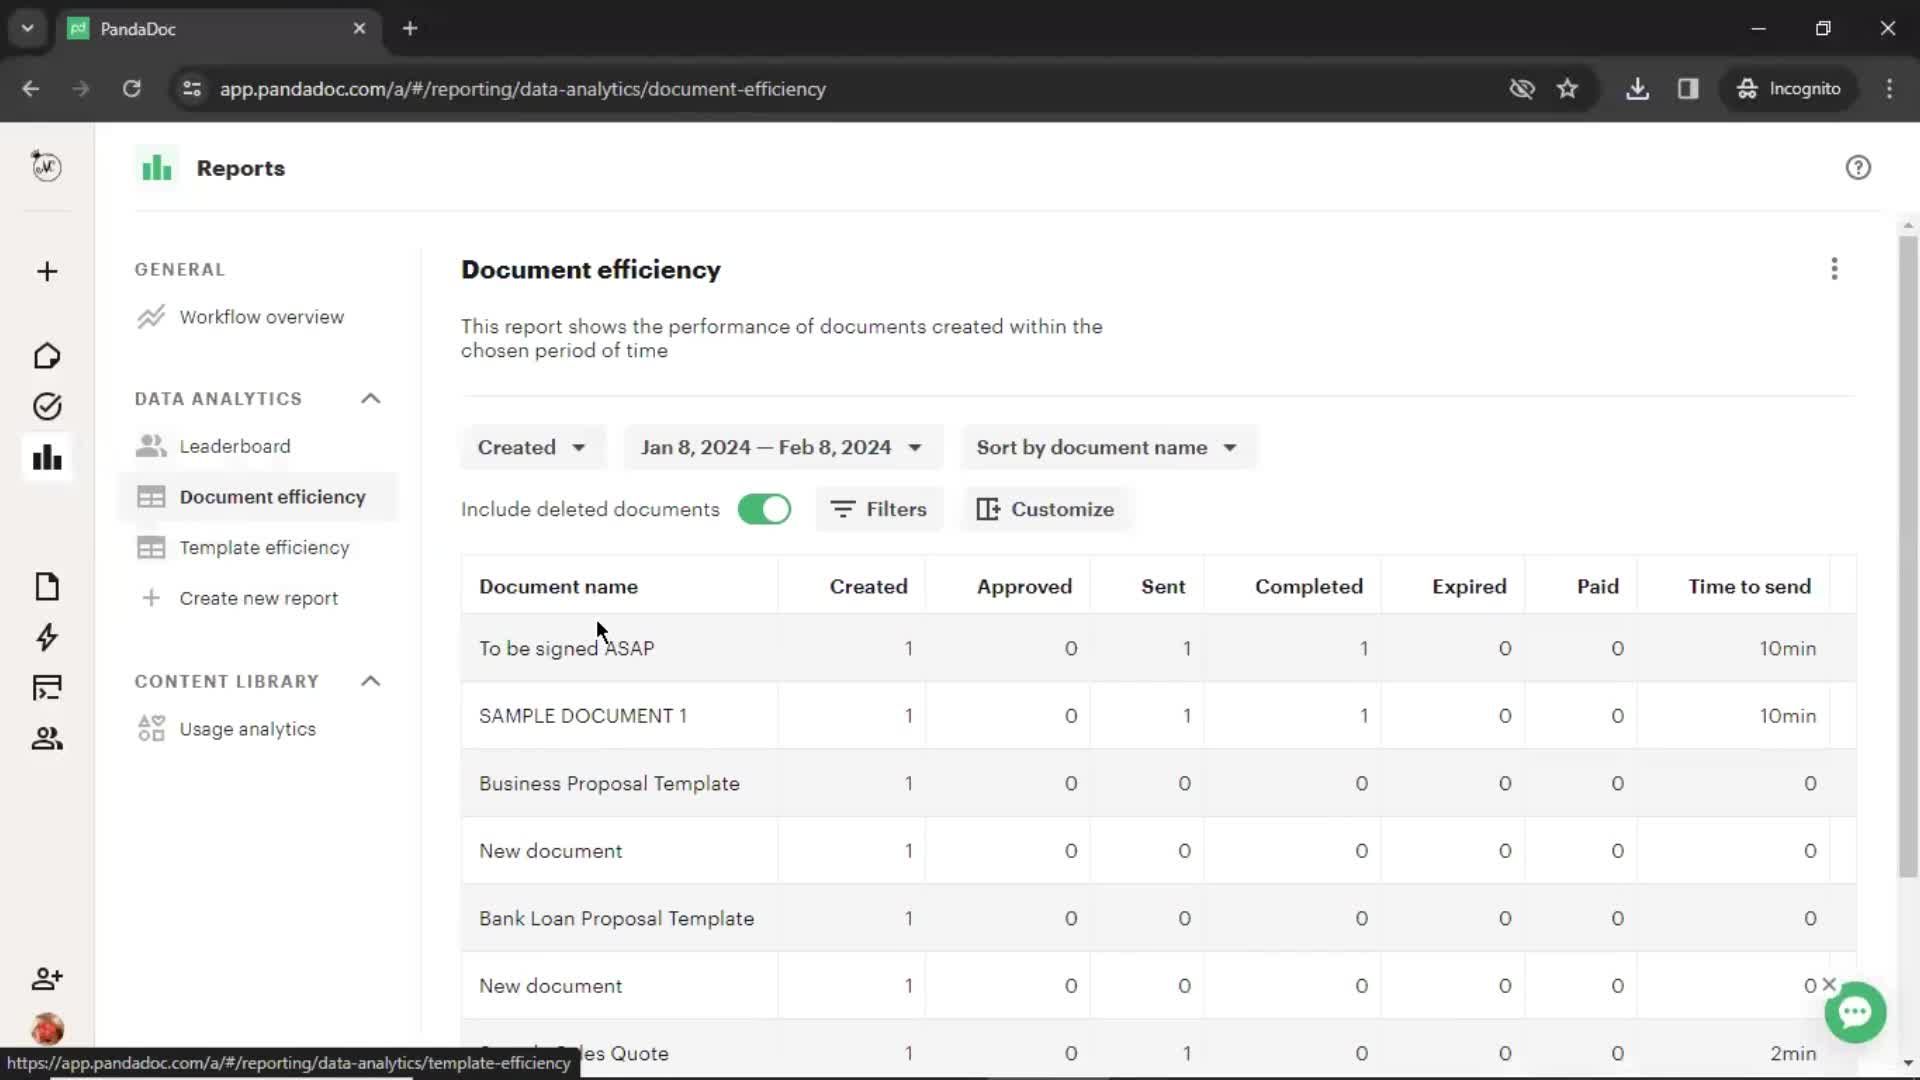Collapse the Content Library section
This screenshot has height=1080, width=1920.
point(370,681)
